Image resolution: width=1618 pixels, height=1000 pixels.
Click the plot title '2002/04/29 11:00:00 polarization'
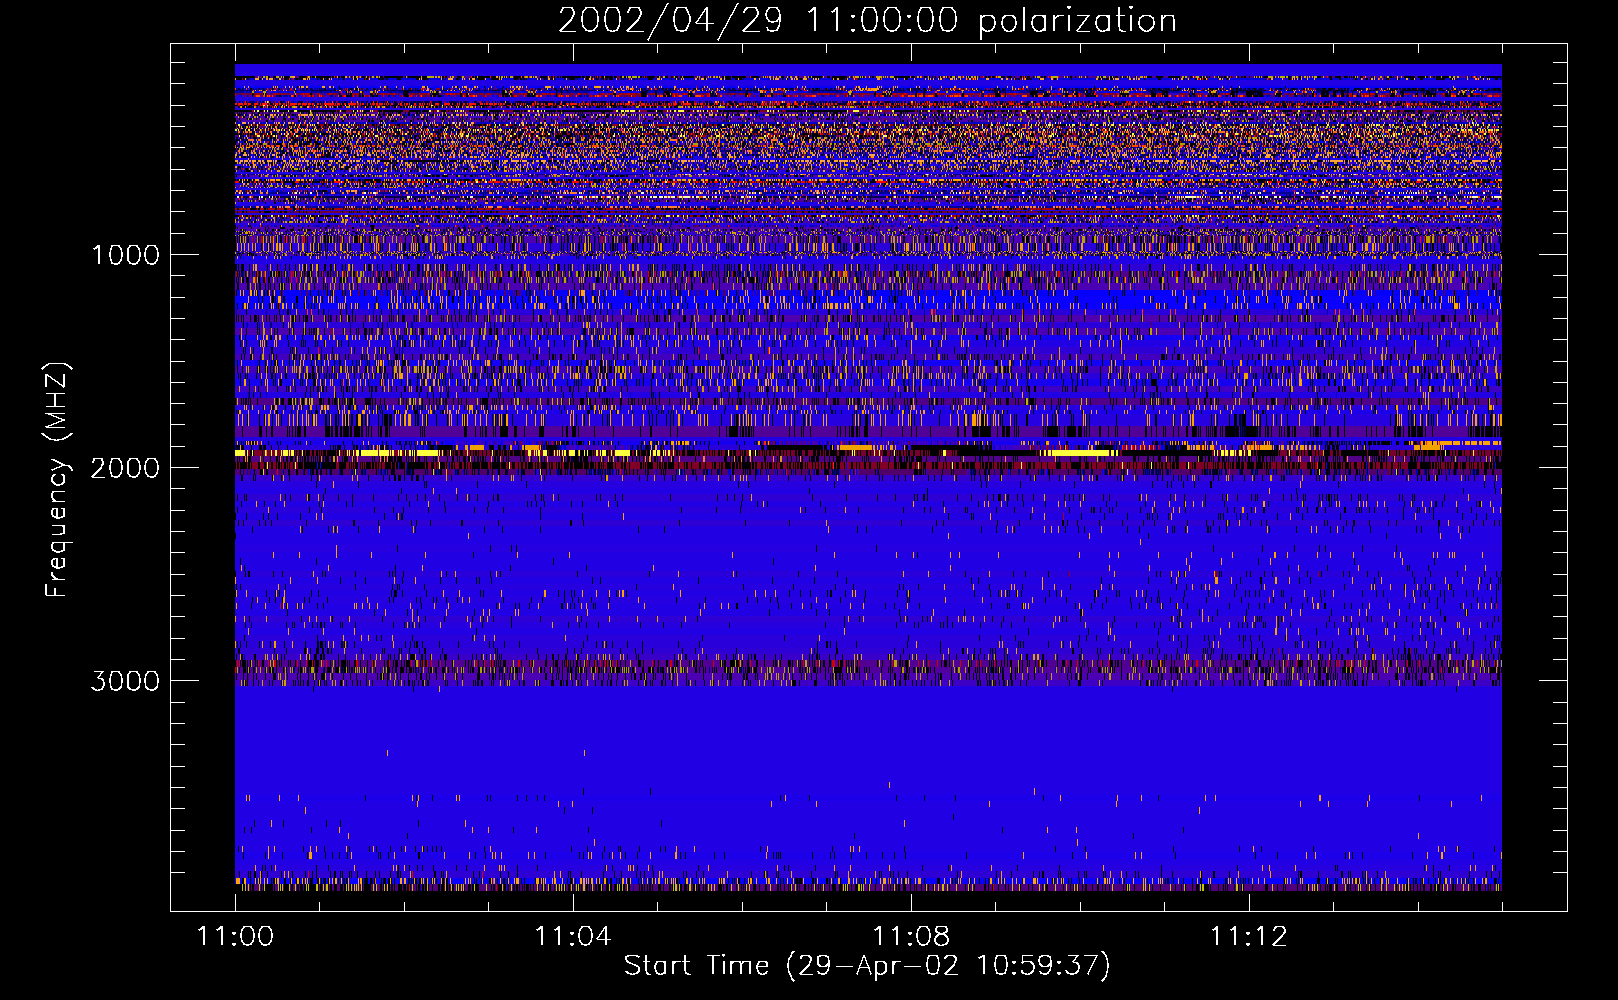point(867,21)
